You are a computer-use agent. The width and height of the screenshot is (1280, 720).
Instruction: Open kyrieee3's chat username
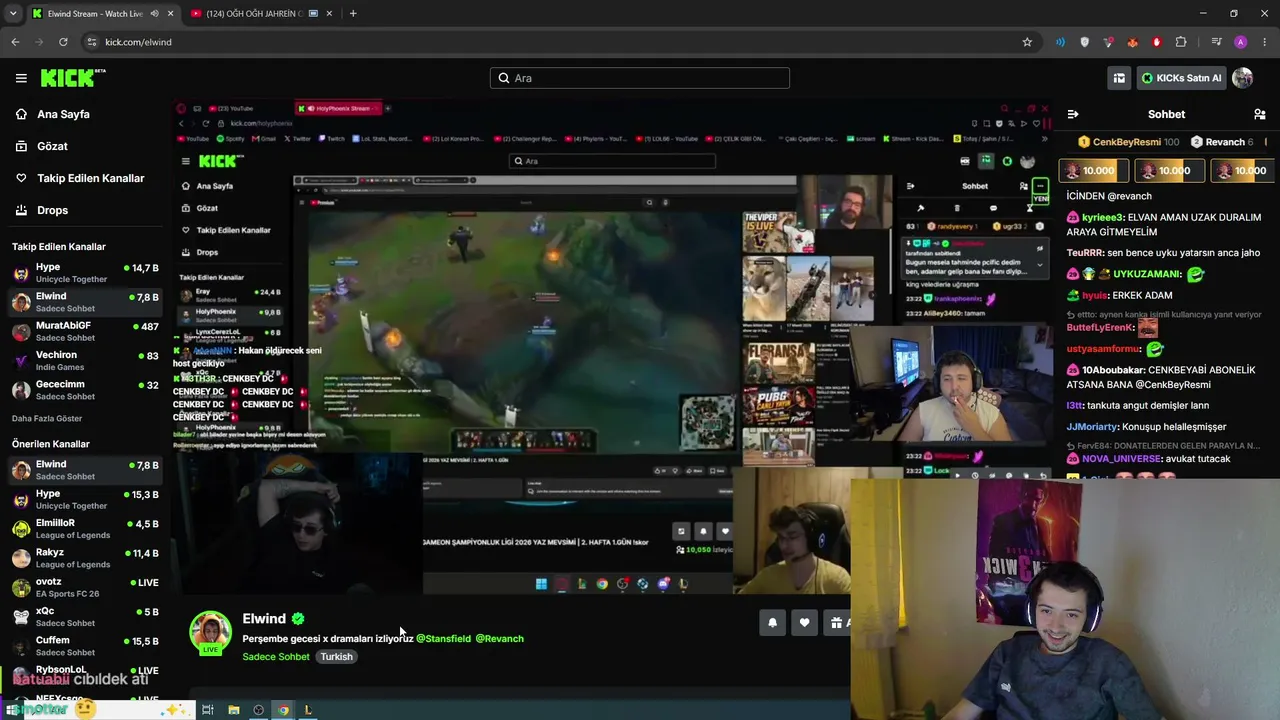(x=1103, y=217)
